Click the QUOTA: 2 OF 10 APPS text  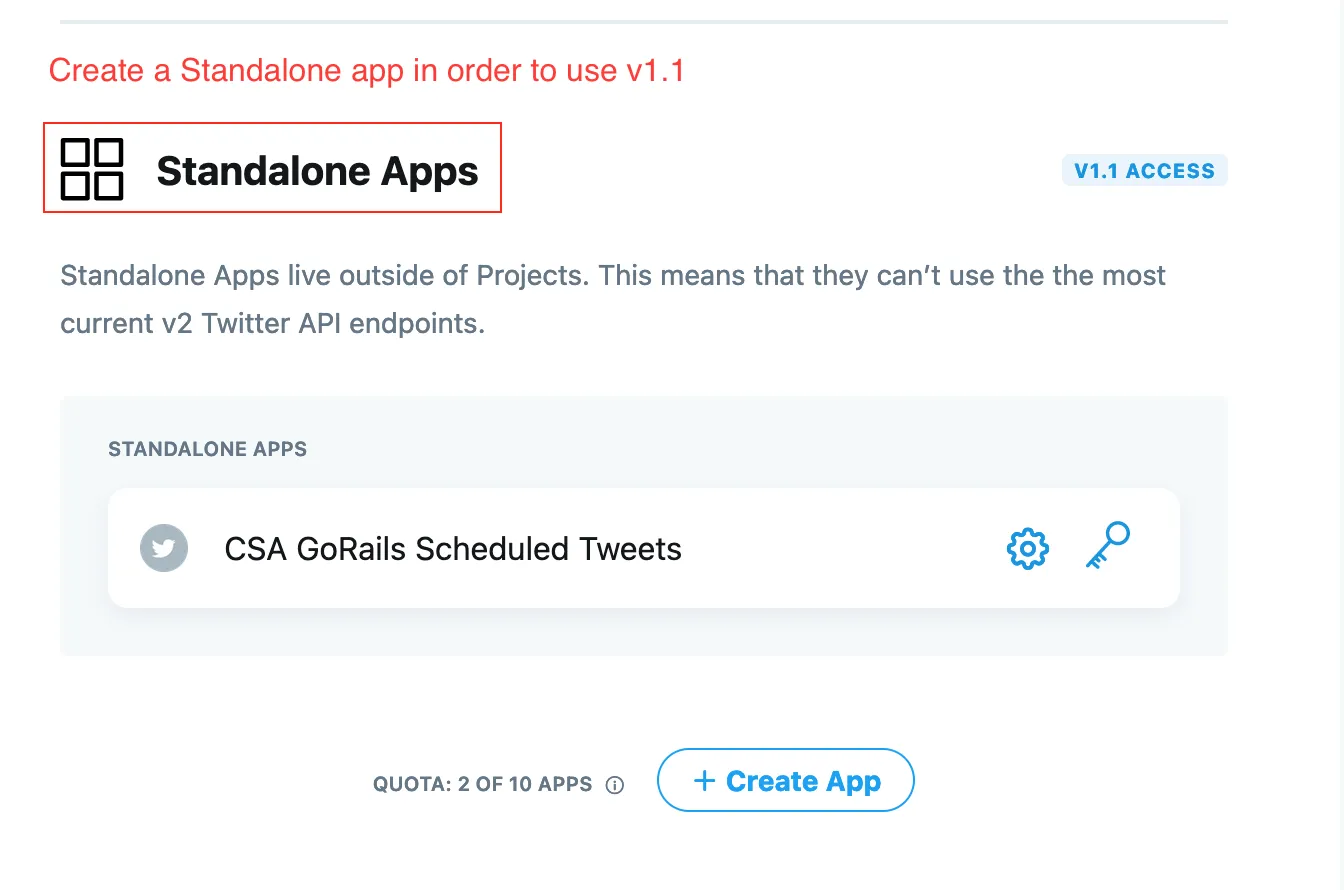point(482,784)
